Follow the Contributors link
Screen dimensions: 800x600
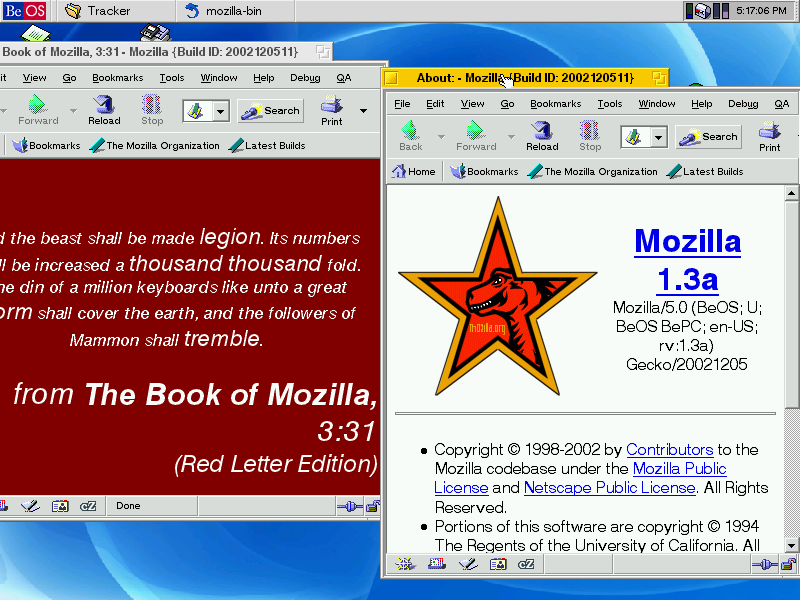[669, 449]
